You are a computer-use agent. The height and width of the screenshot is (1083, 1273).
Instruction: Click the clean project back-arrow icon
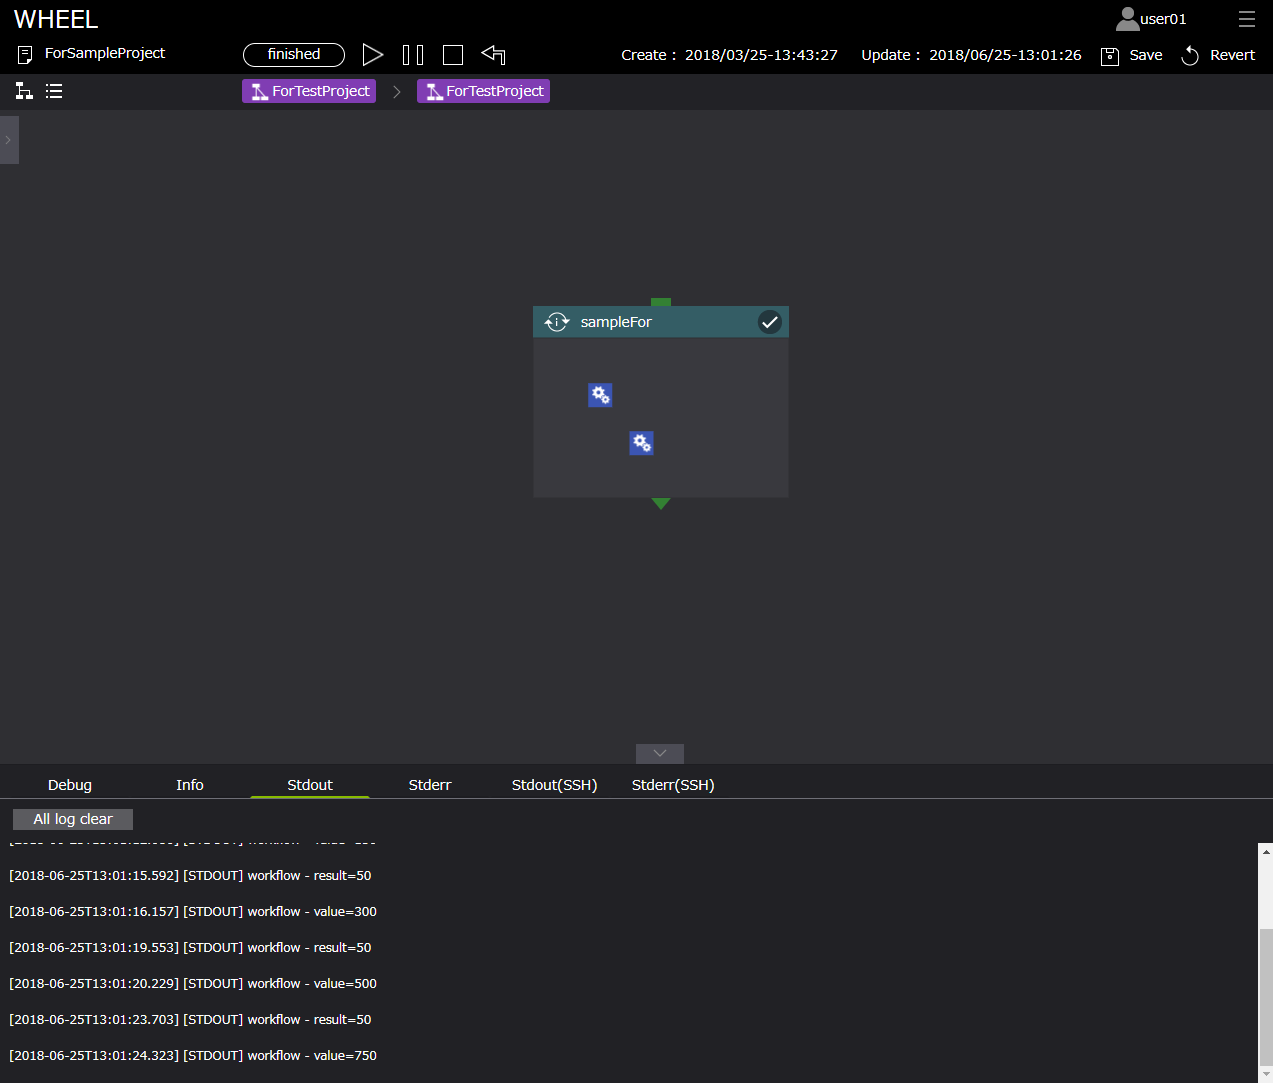pyautogui.click(x=493, y=55)
